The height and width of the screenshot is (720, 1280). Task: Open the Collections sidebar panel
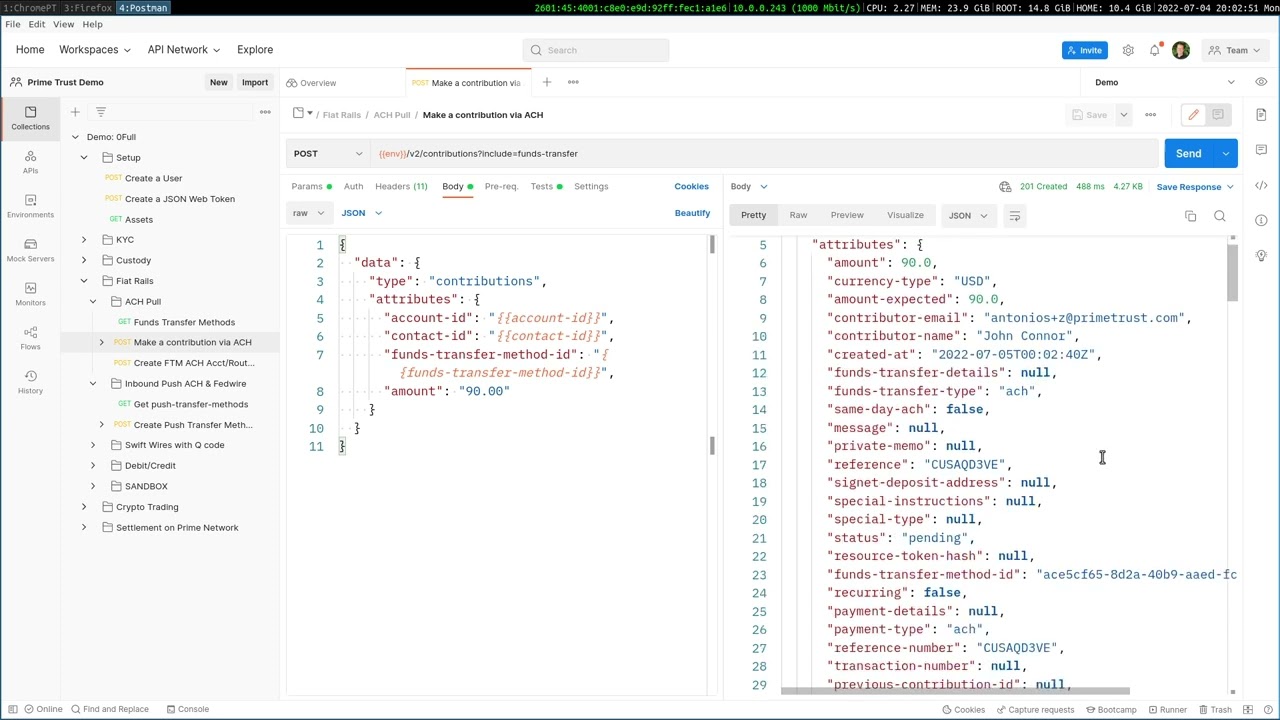30,118
